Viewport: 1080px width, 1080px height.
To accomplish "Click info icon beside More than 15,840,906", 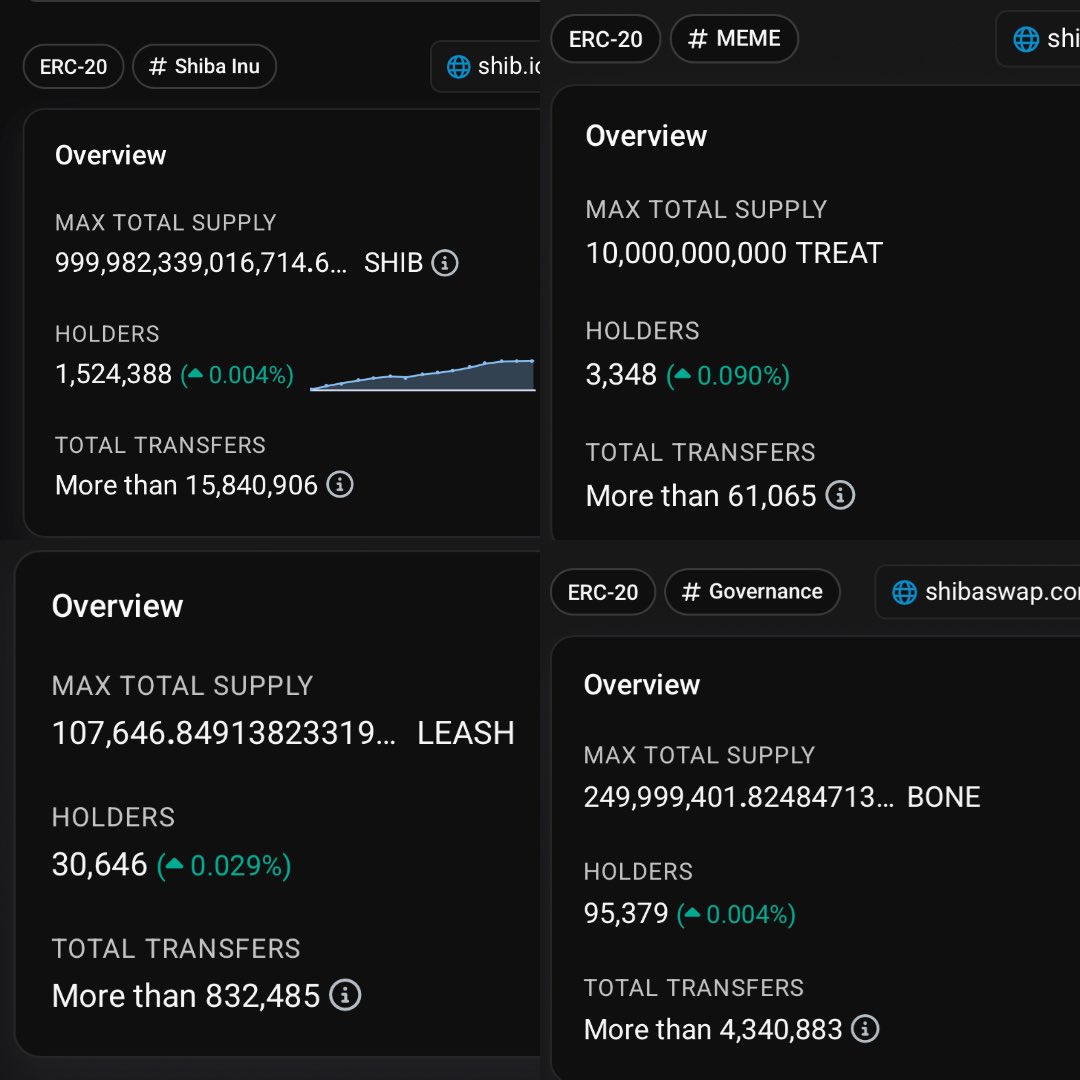I will (x=340, y=484).
